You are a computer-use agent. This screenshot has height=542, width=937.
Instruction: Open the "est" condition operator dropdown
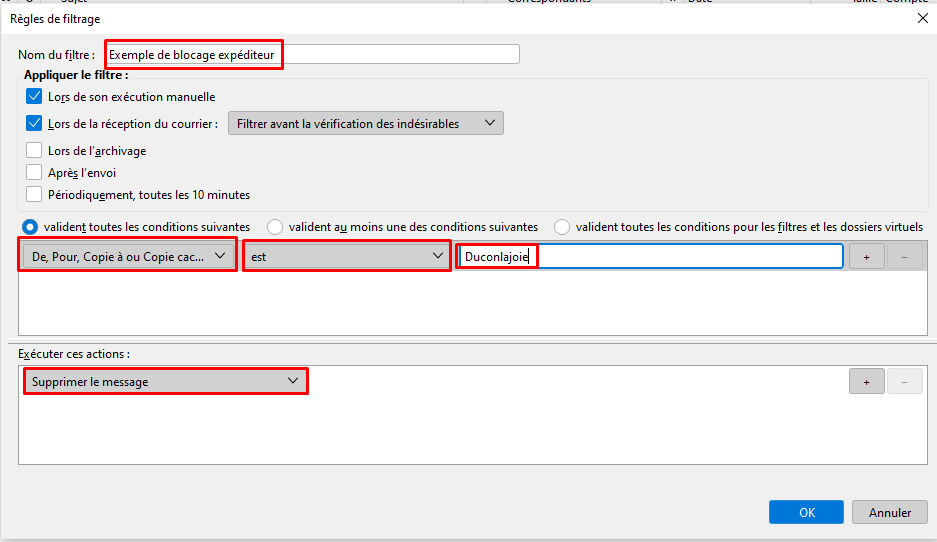point(347,256)
